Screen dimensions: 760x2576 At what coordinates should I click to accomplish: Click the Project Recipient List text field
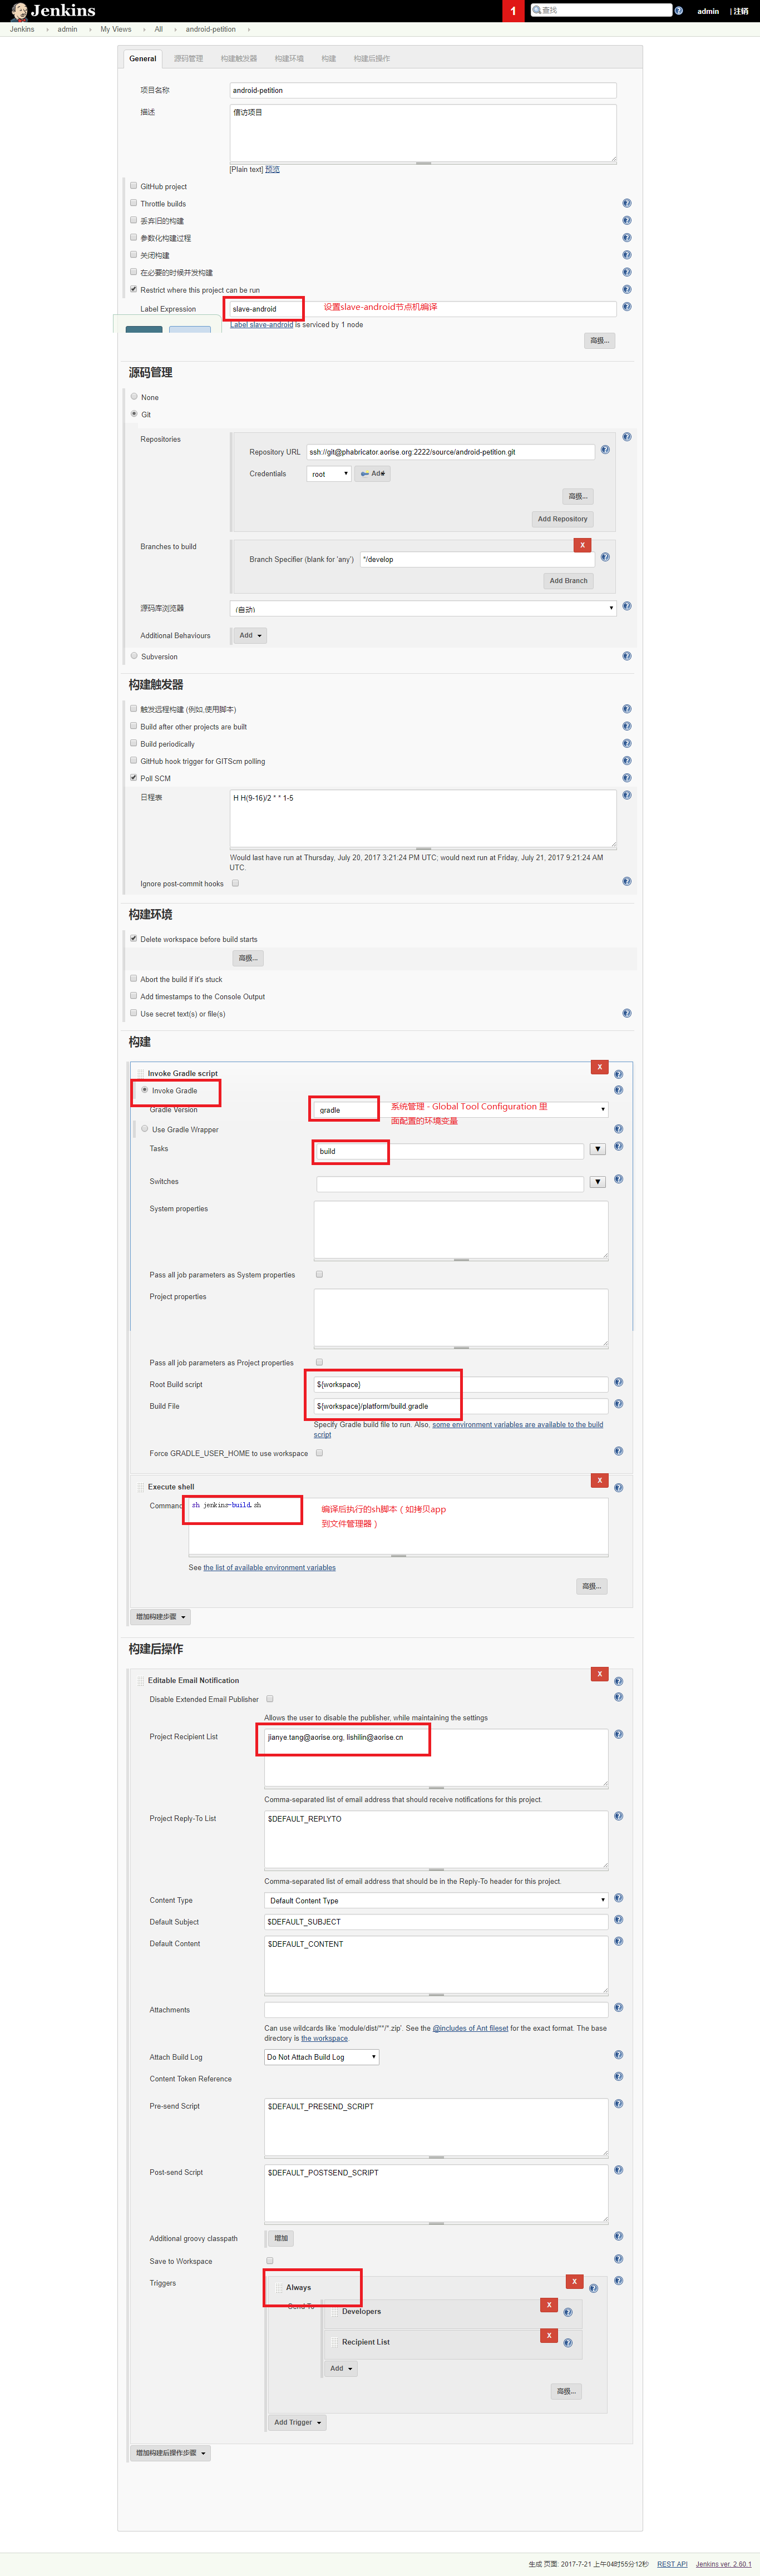coord(436,1758)
